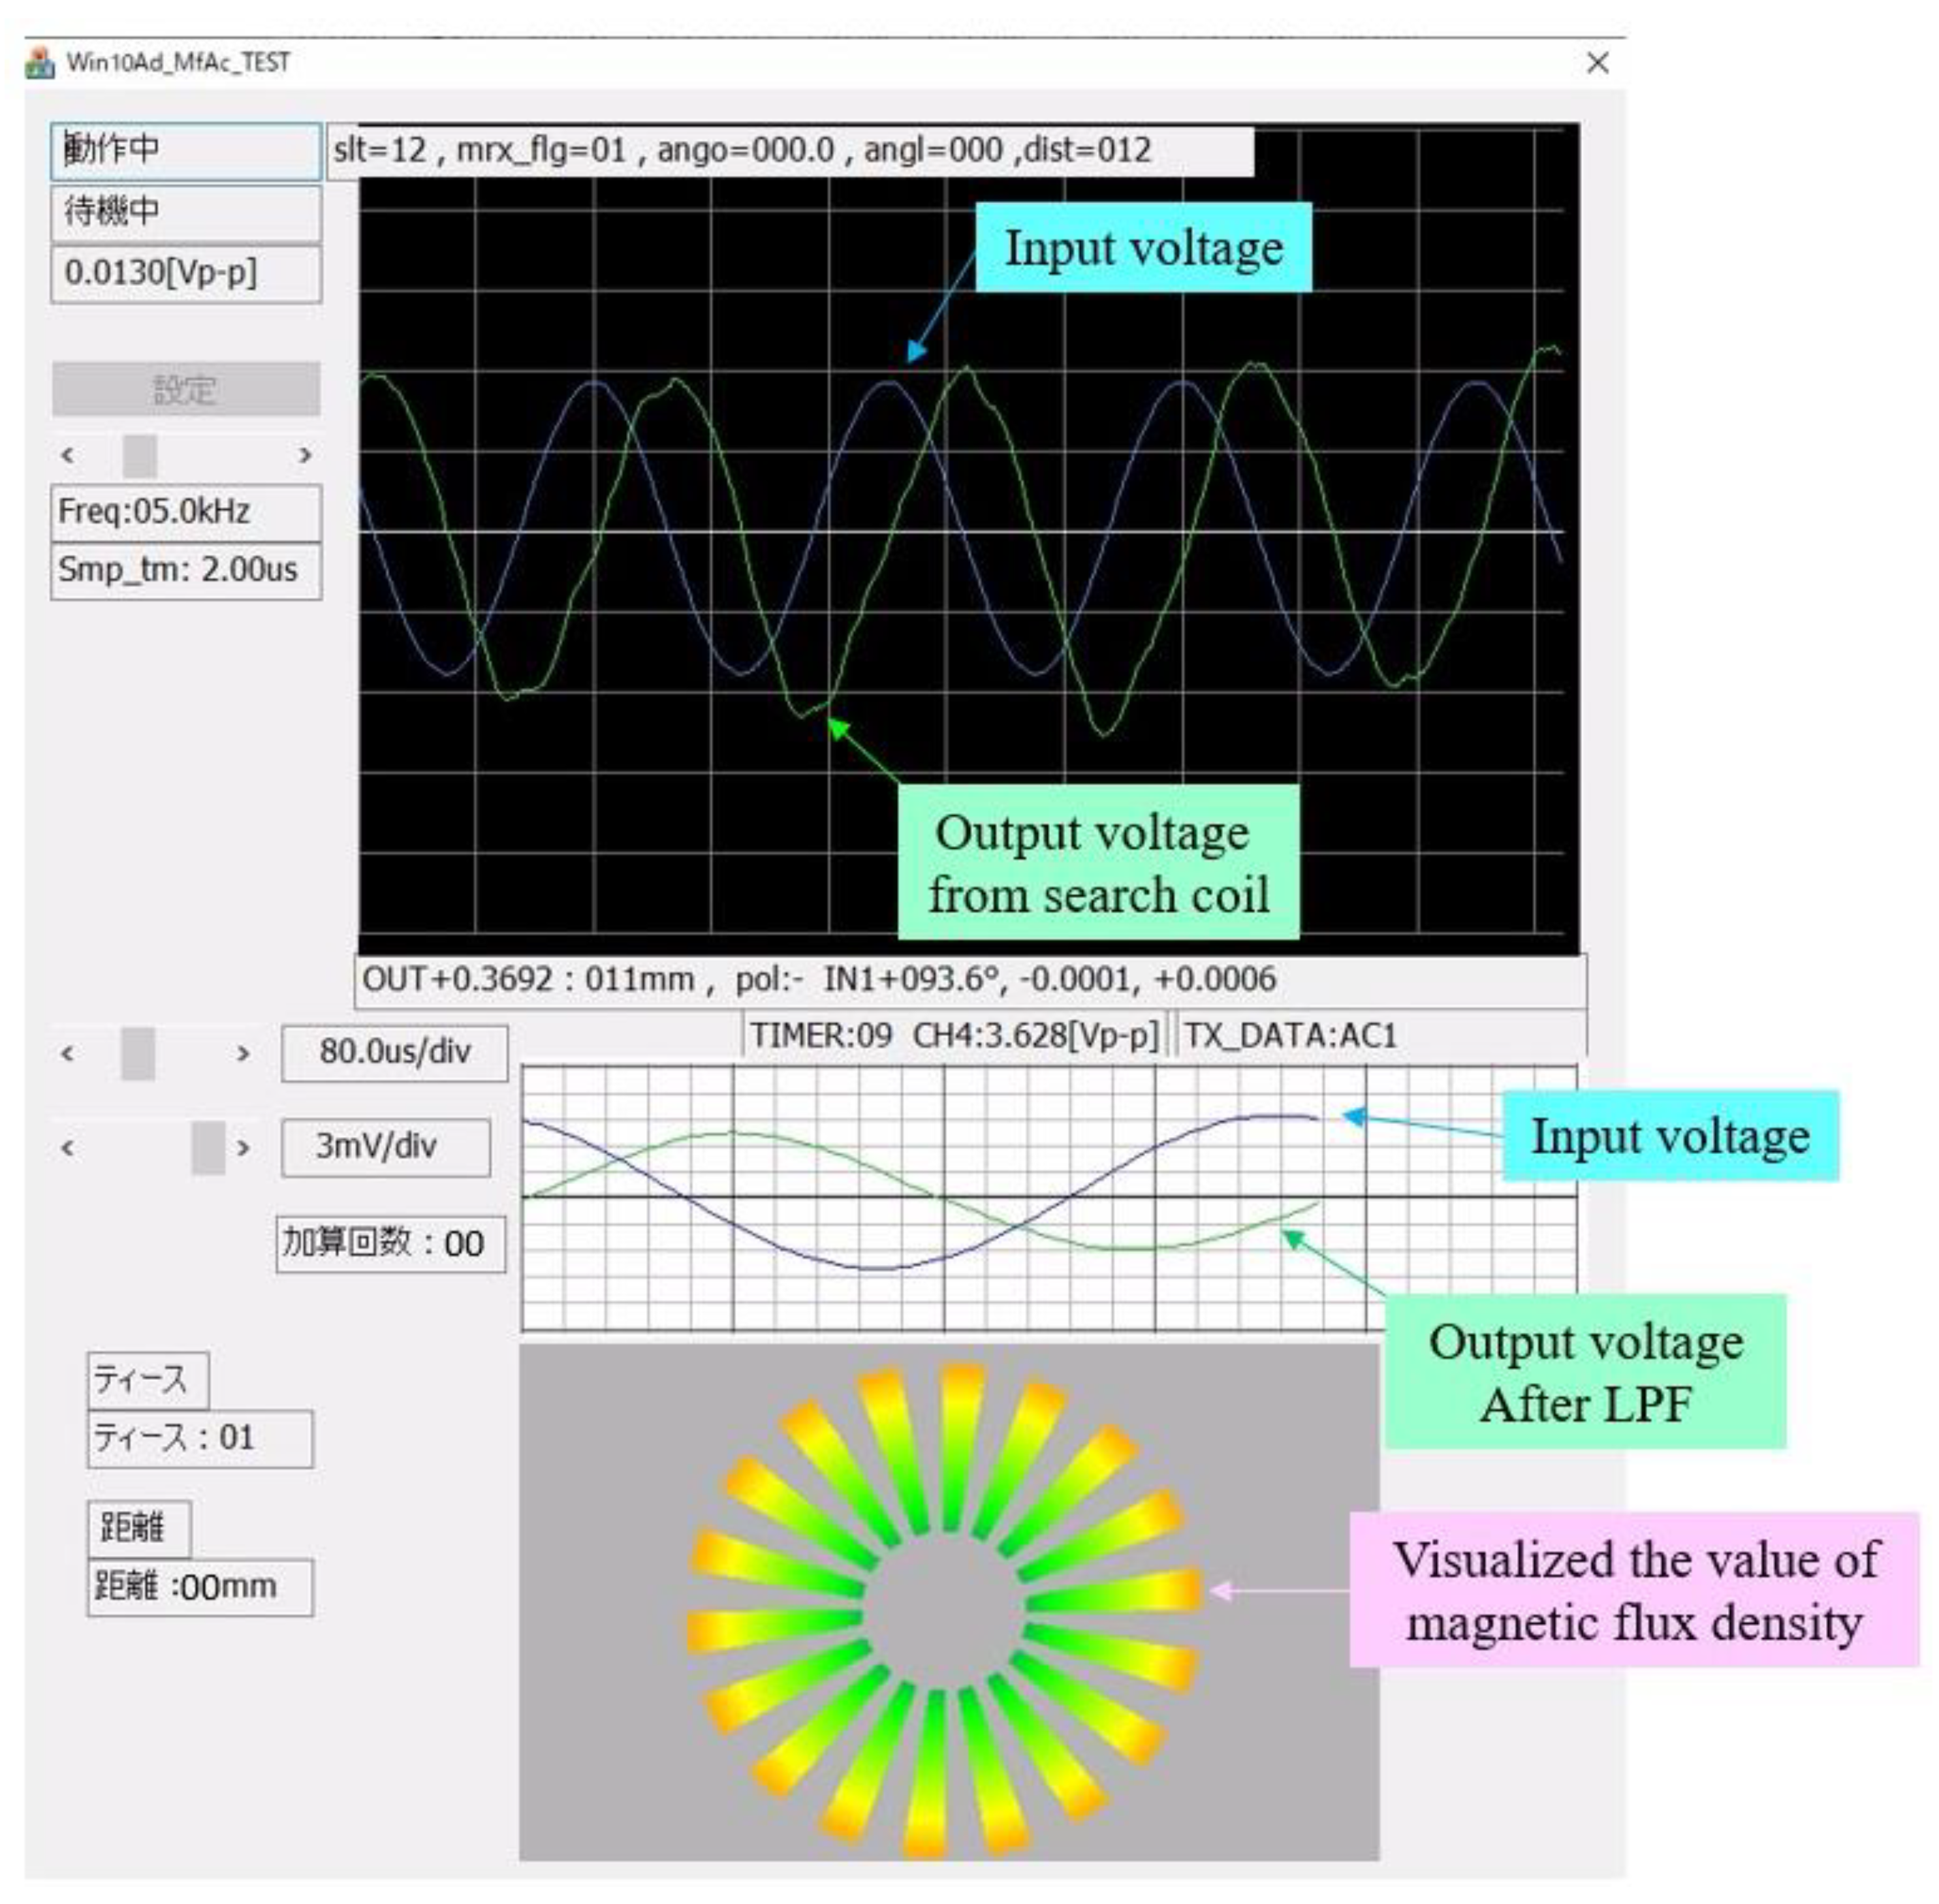
Task: Click the Win10Ad_MfAc_TEST app icon
Action: [40, 63]
